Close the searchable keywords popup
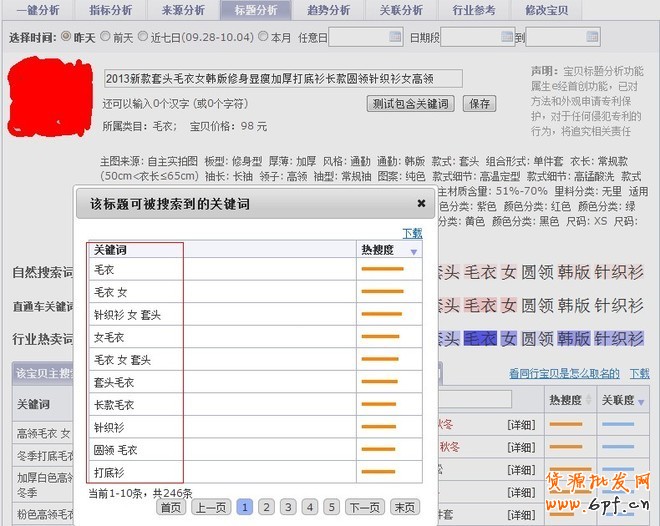 coord(421,203)
